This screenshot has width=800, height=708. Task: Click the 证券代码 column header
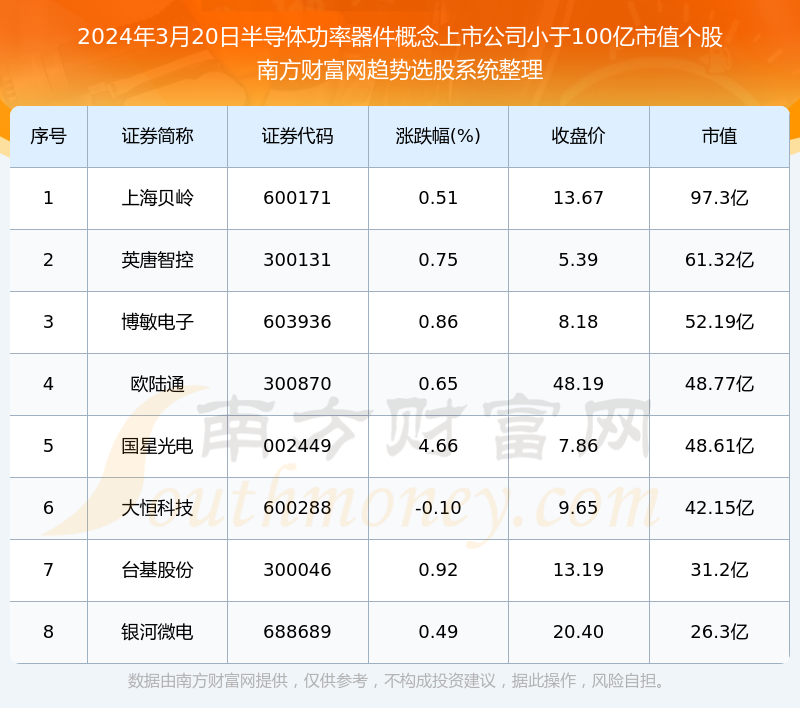click(297, 136)
